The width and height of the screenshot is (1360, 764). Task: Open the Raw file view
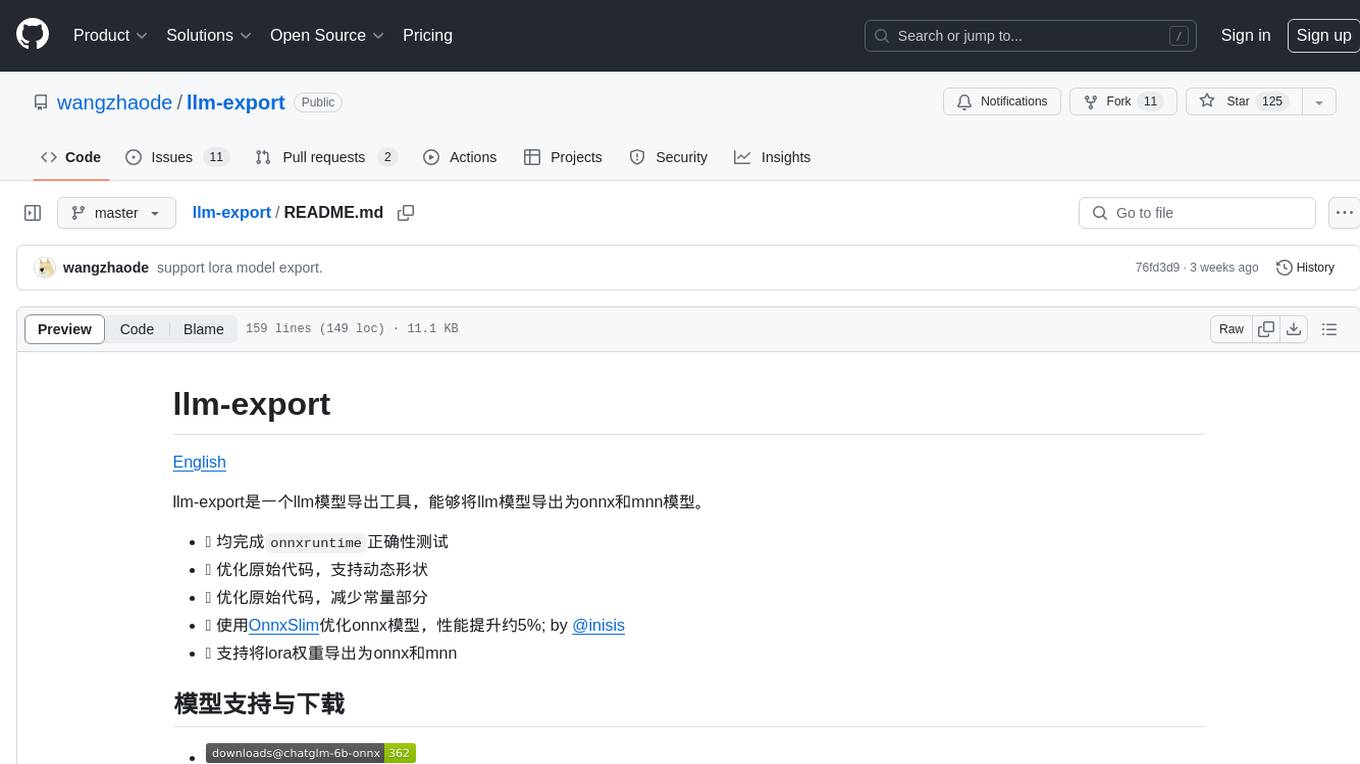point(1231,329)
